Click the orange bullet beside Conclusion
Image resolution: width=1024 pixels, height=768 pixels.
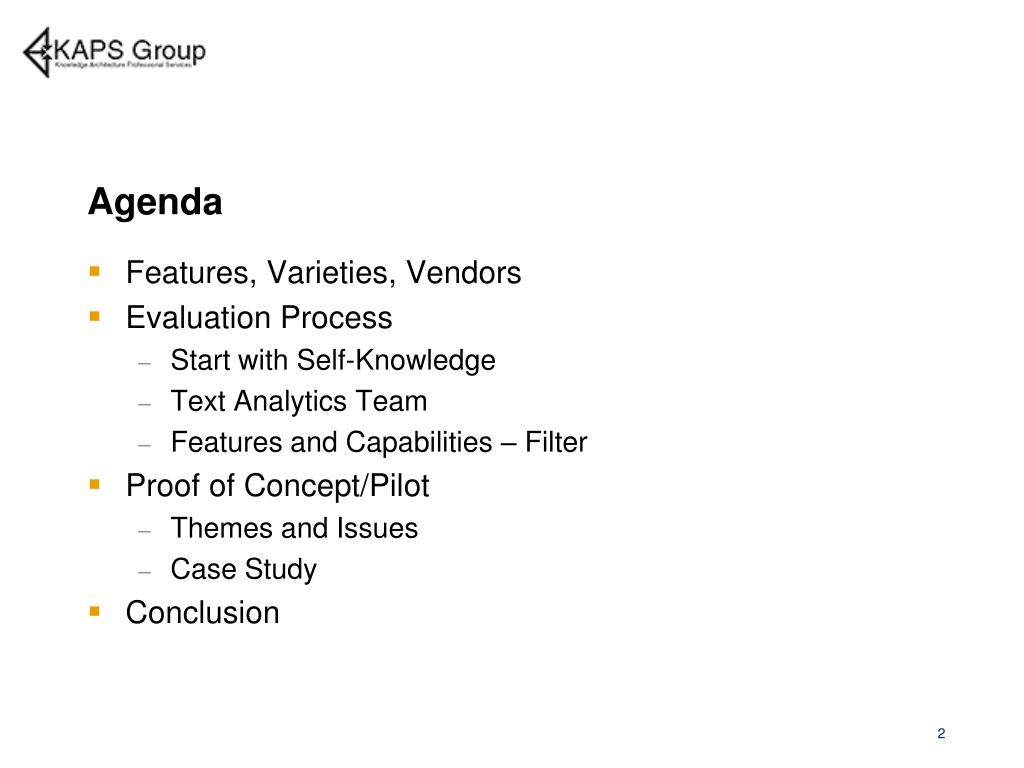95,611
